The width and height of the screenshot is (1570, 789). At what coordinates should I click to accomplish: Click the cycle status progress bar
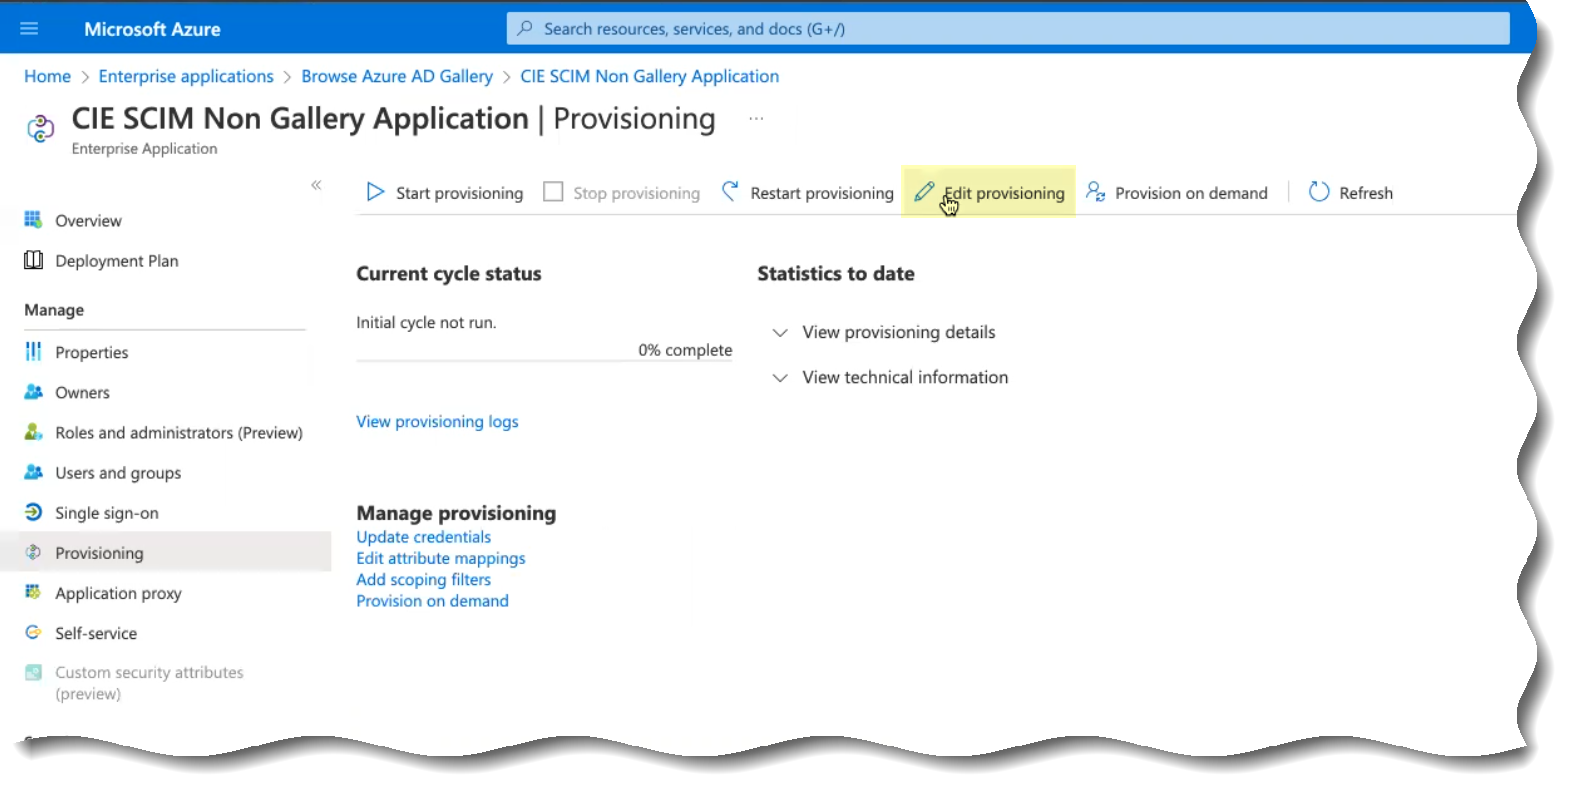[x=544, y=360]
